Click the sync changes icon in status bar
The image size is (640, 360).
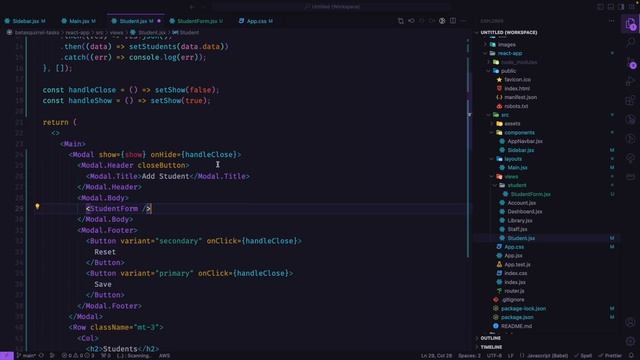pos(41,356)
